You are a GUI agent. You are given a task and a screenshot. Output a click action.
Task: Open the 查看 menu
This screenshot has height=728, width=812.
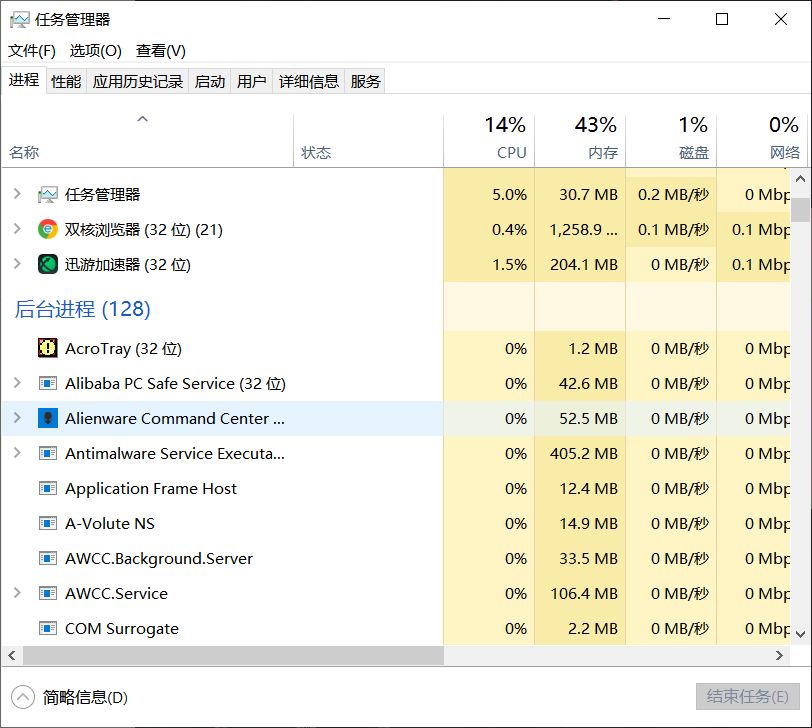click(160, 50)
